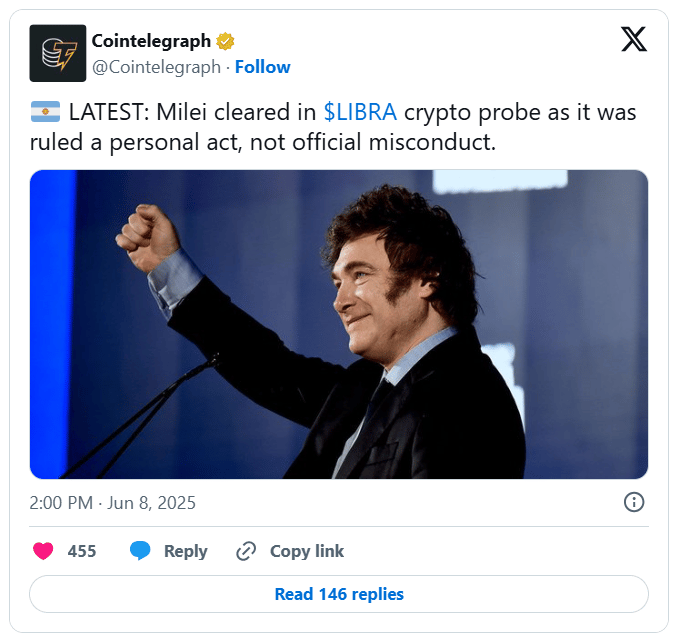Click the Copy link label
Viewport: 678px width, 642px height.
(307, 551)
